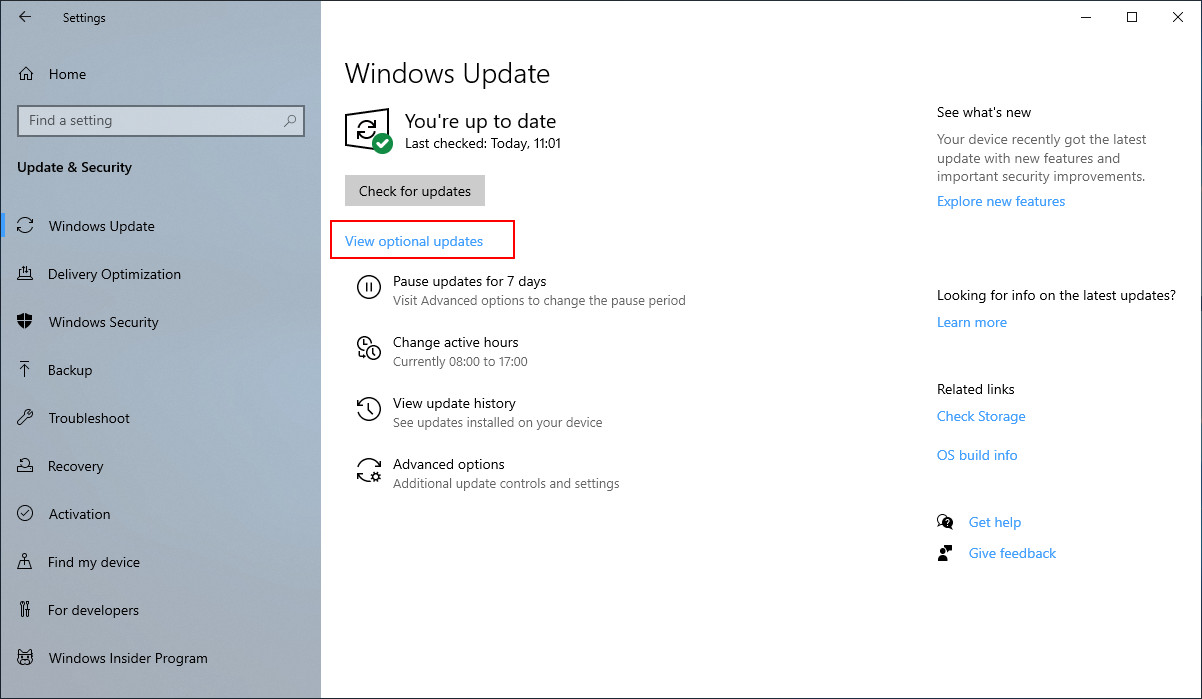This screenshot has height=699, width=1202.
Task: Click the back arrow in Settings
Action: click(25, 17)
